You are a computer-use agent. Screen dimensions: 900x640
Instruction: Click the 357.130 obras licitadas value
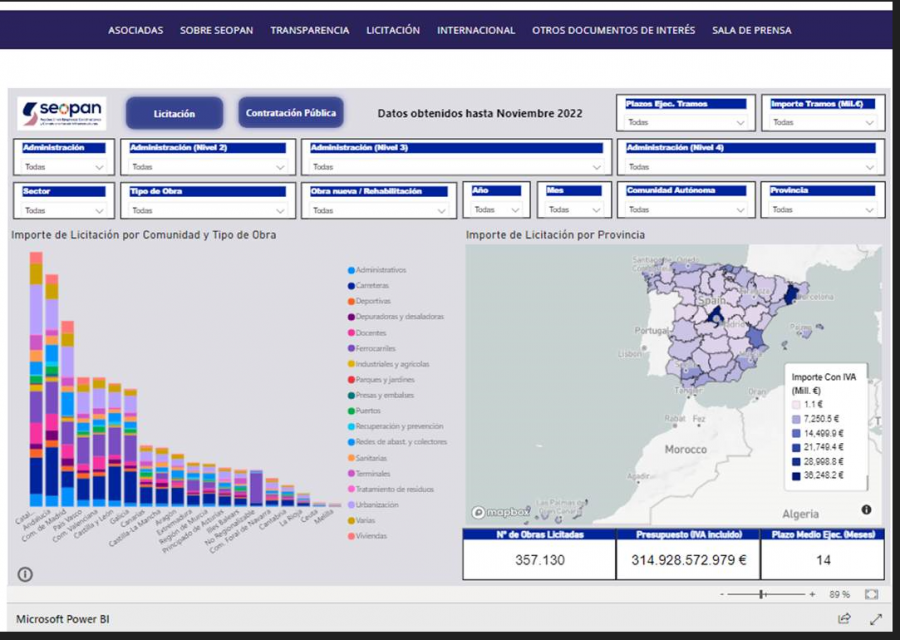pyautogui.click(x=540, y=560)
